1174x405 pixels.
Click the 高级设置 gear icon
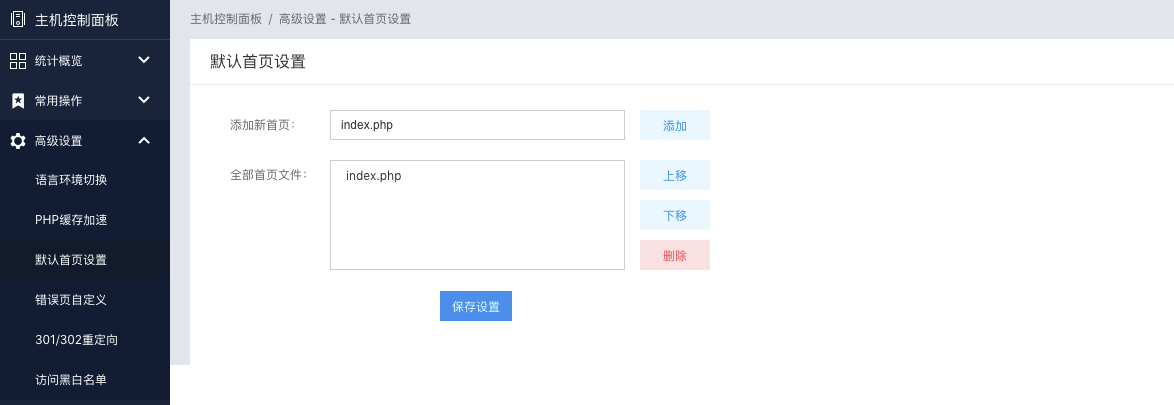coord(18,141)
